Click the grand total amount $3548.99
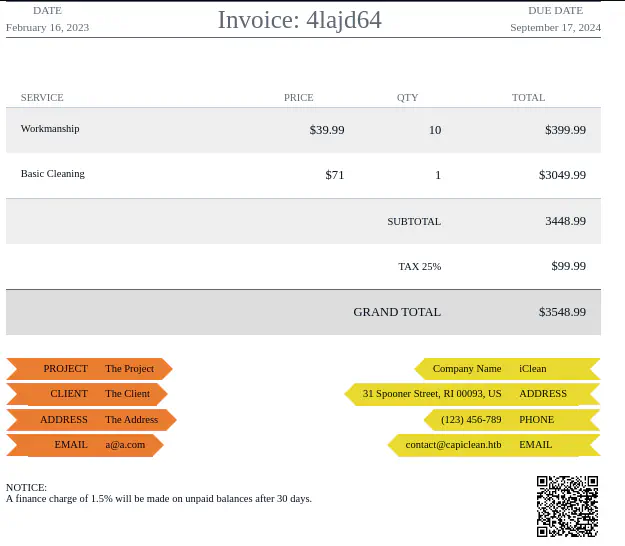The image size is (625, 546). coord(562,312)
